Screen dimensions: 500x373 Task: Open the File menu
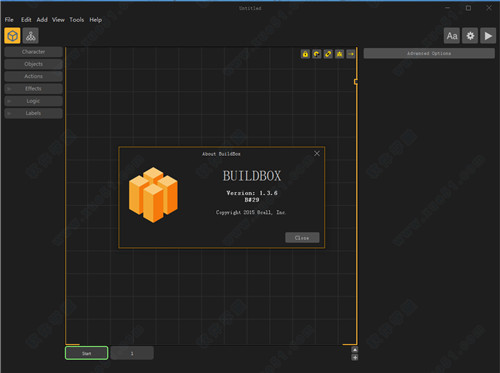(x=9, y=20)
